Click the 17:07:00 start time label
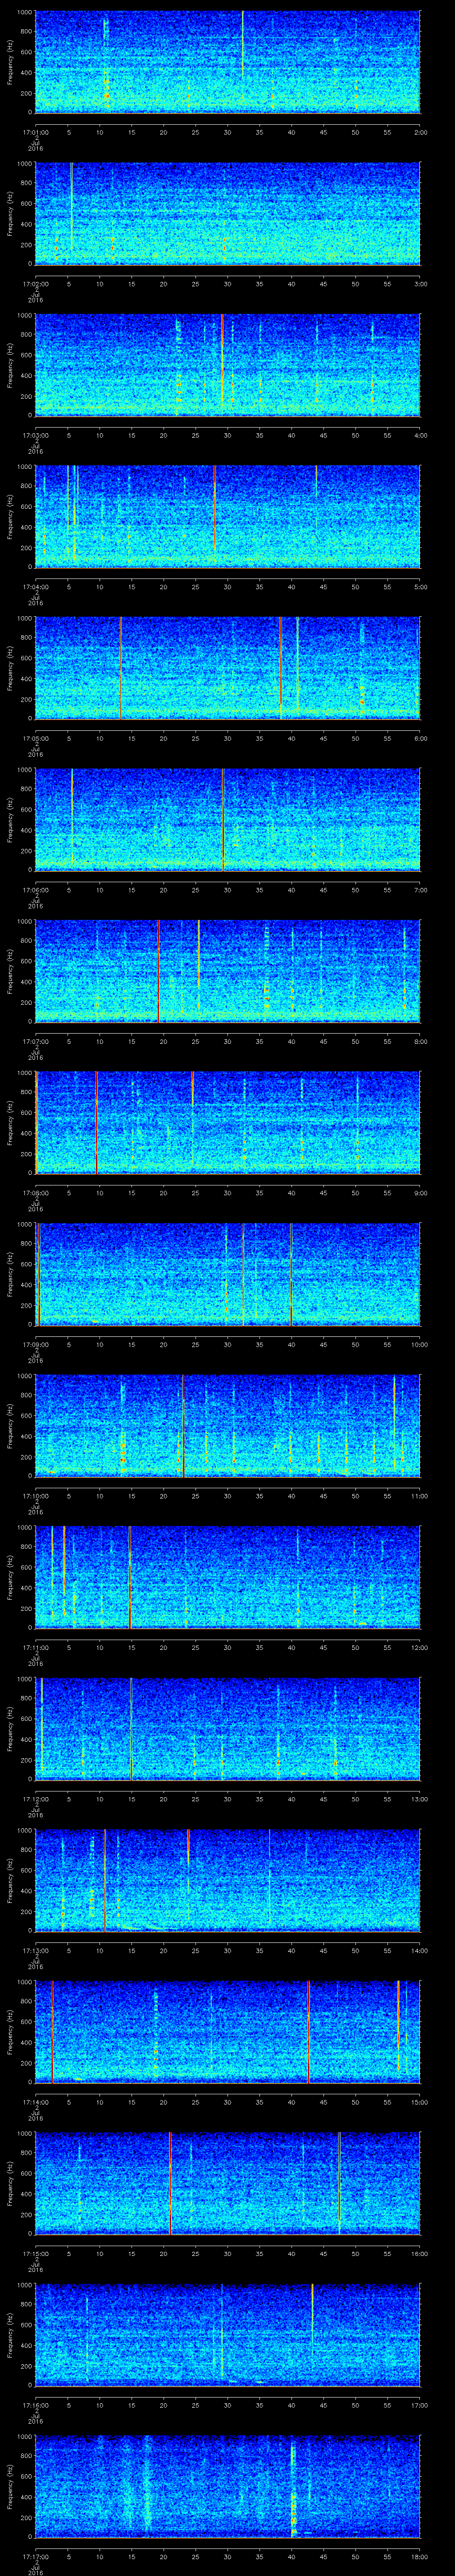The width and height of the screenshot is (455, 2576). (35, 1042)
